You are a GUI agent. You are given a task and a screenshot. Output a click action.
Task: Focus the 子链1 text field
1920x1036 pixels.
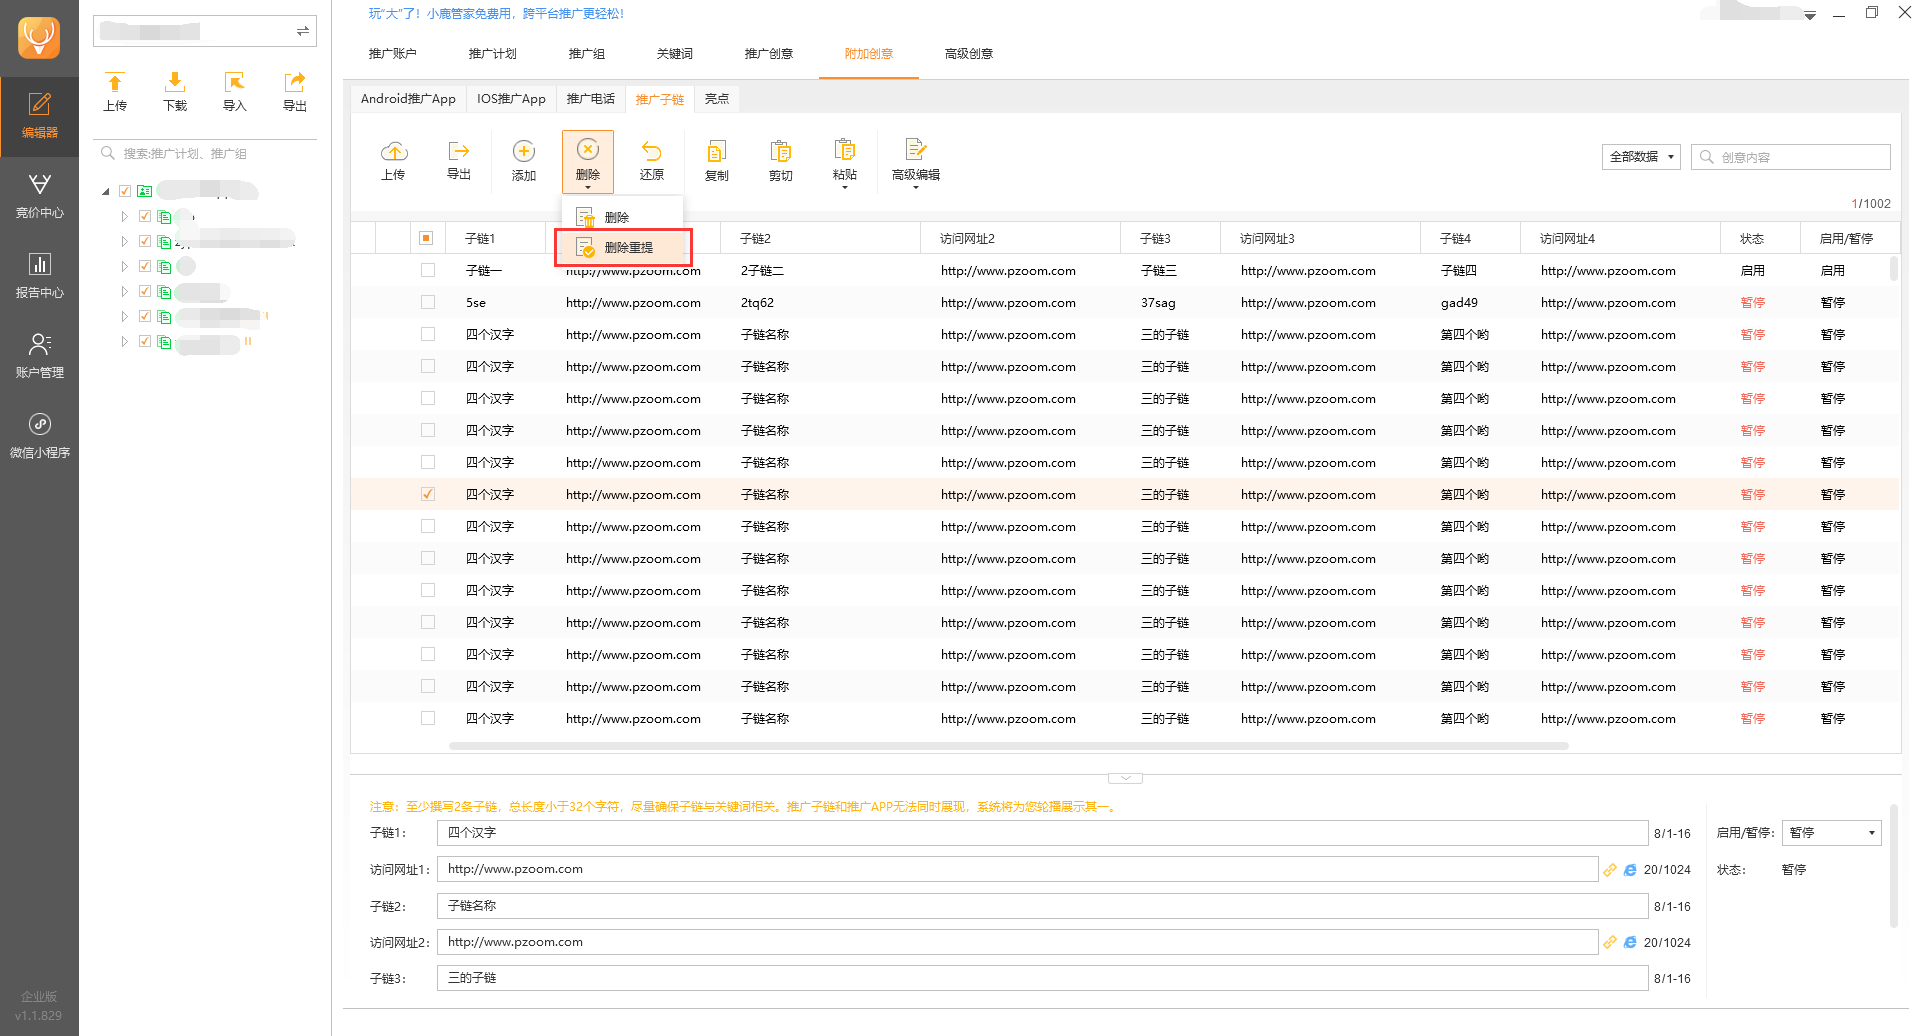coord(1042,833)
